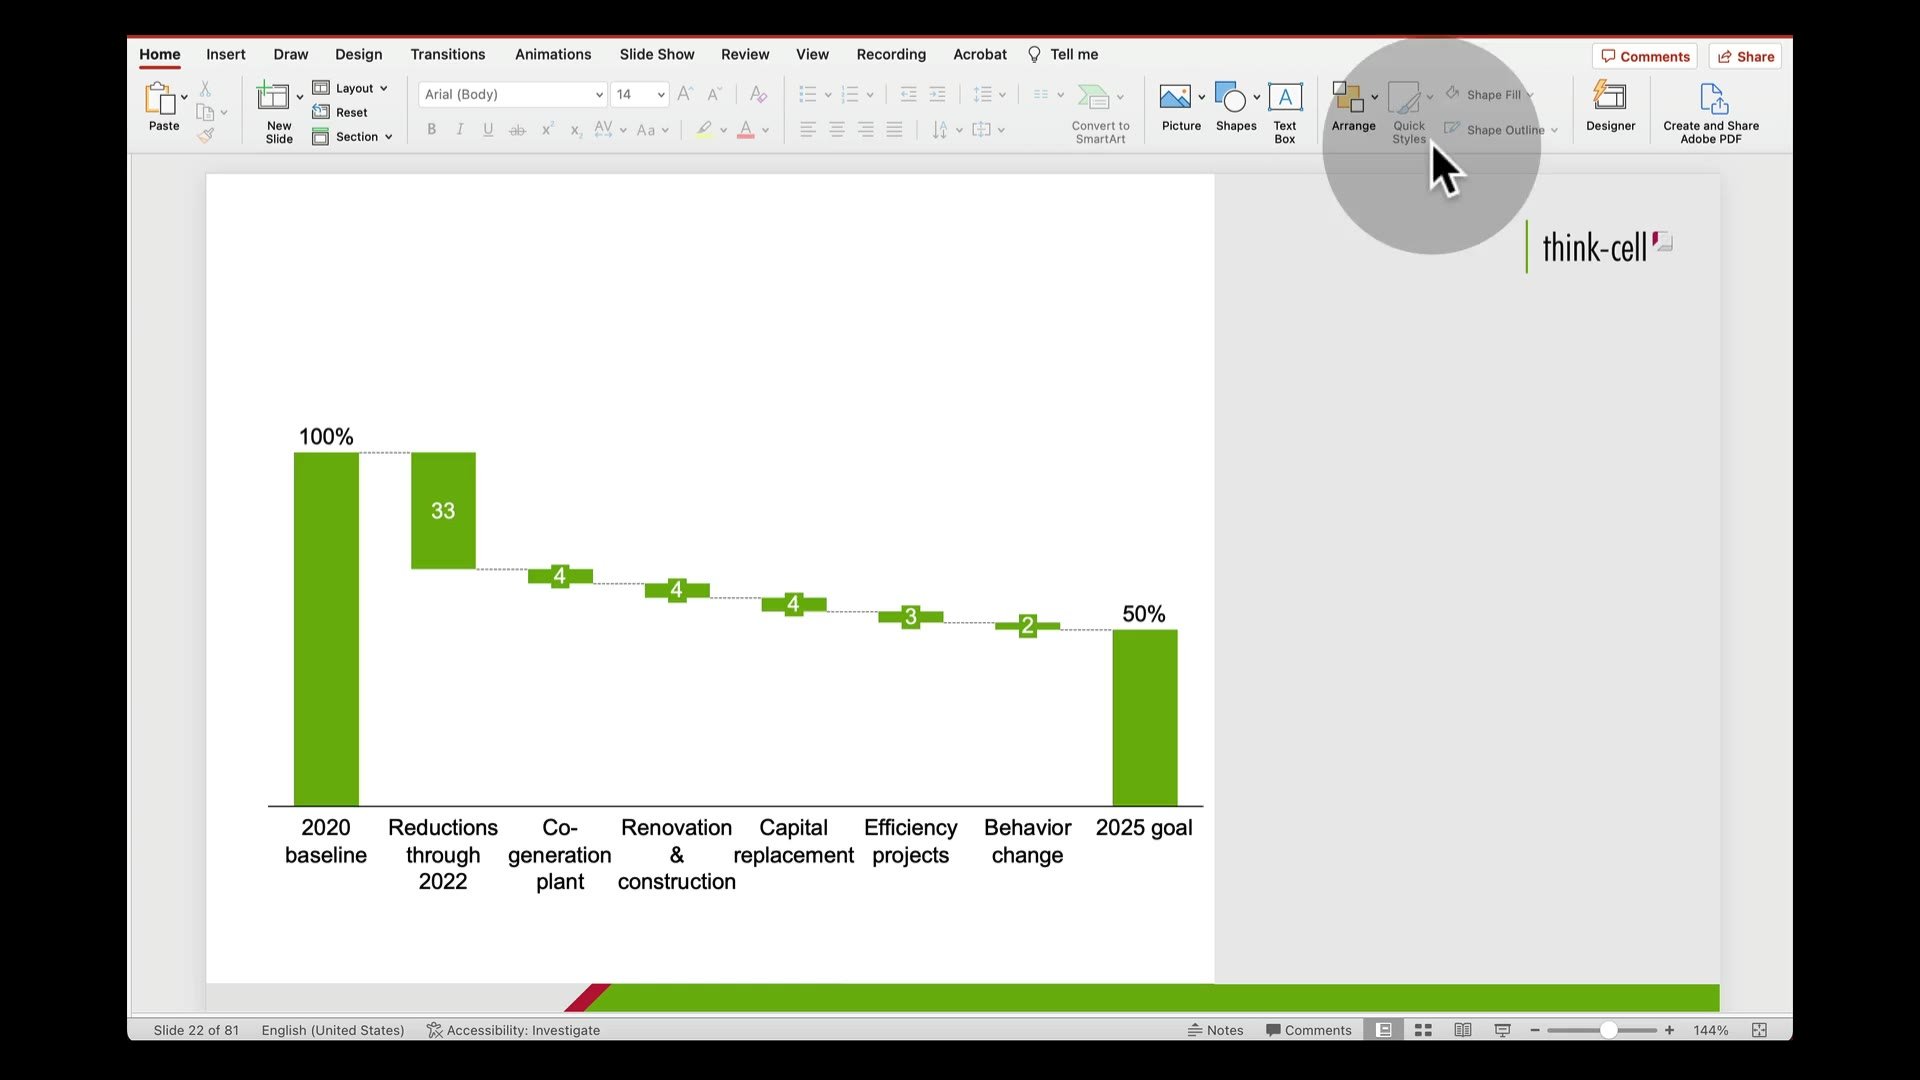Image resolution: width=1920 pixels, height=1080 pixels.
Task: Click the Copy icon
Action: coord(205,112)
